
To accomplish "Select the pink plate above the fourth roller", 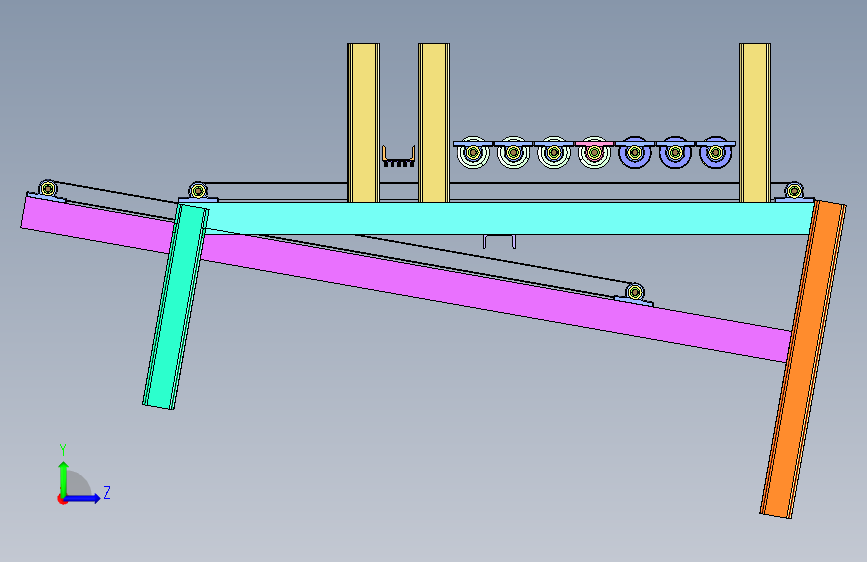I will coord(594,144).
